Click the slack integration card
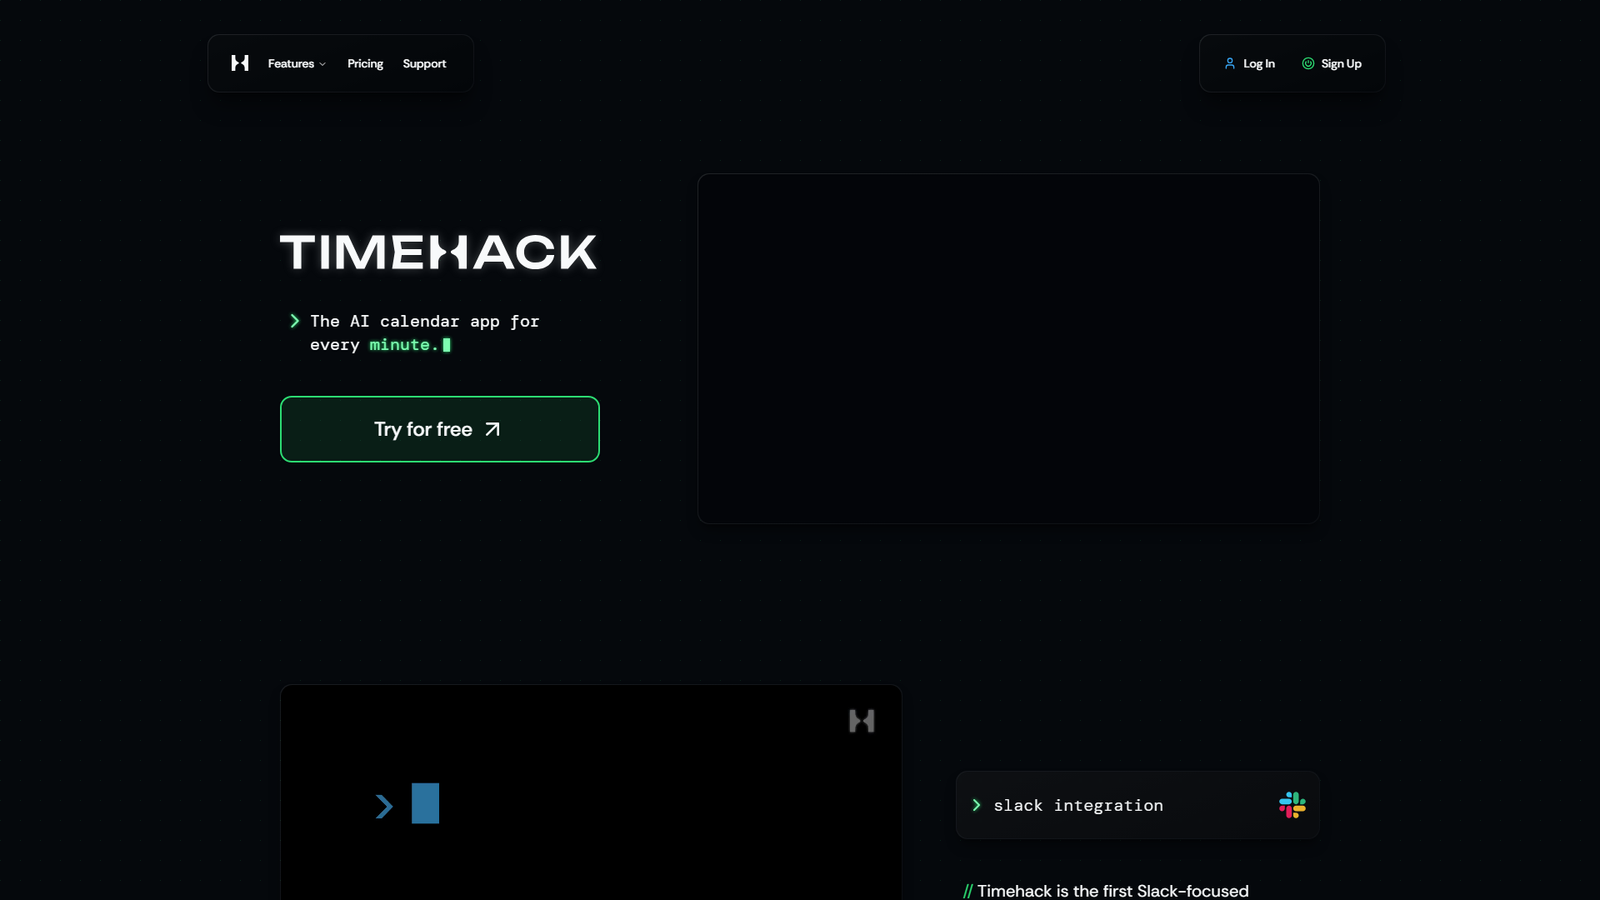Screen dimensions: 1600x900 [x=1137, y=805]
